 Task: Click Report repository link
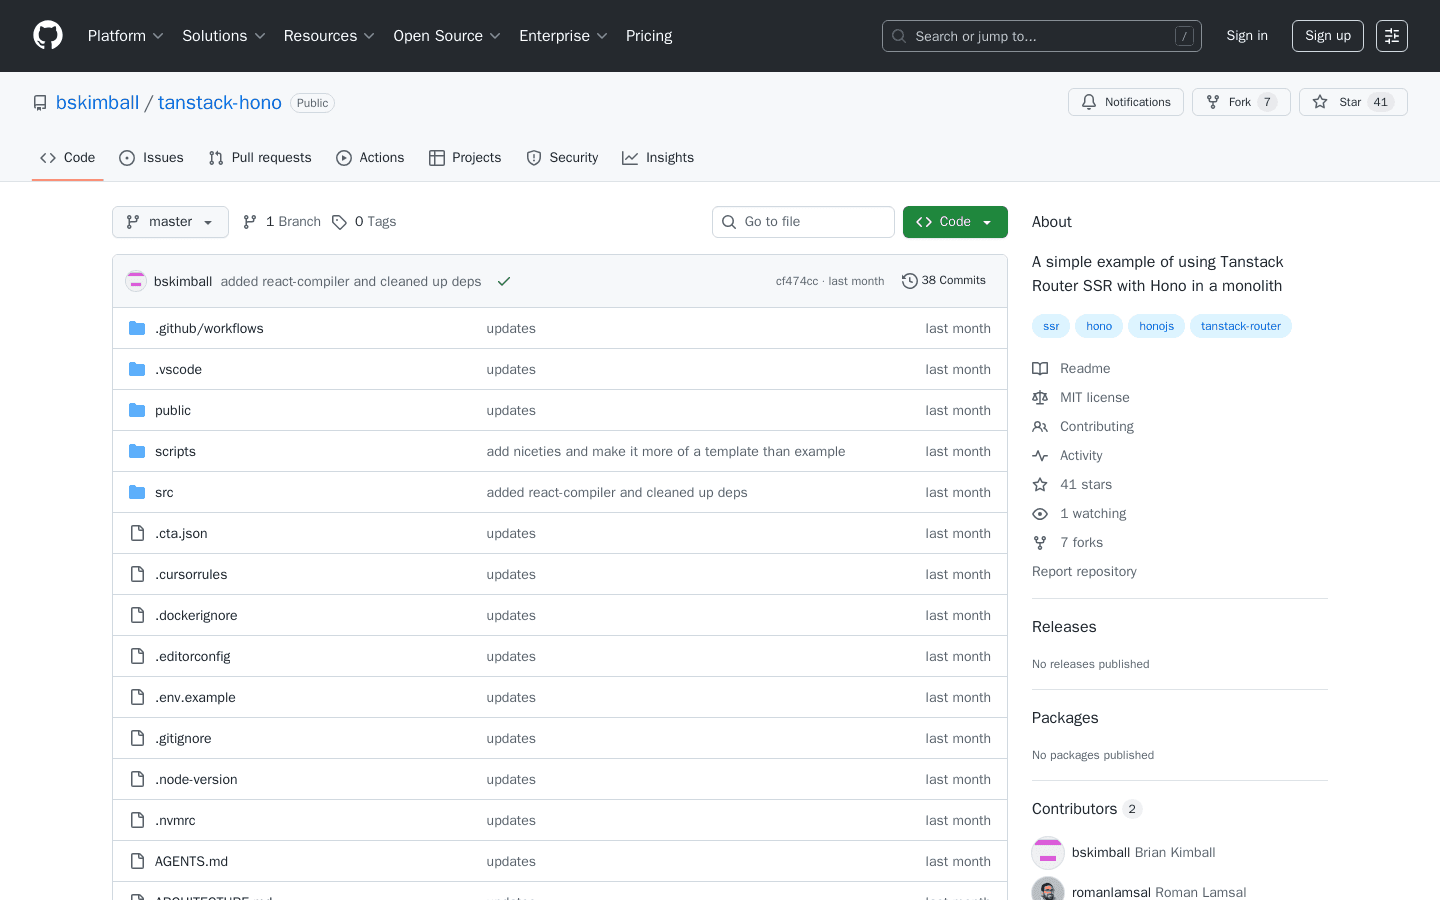(1084, 571)
